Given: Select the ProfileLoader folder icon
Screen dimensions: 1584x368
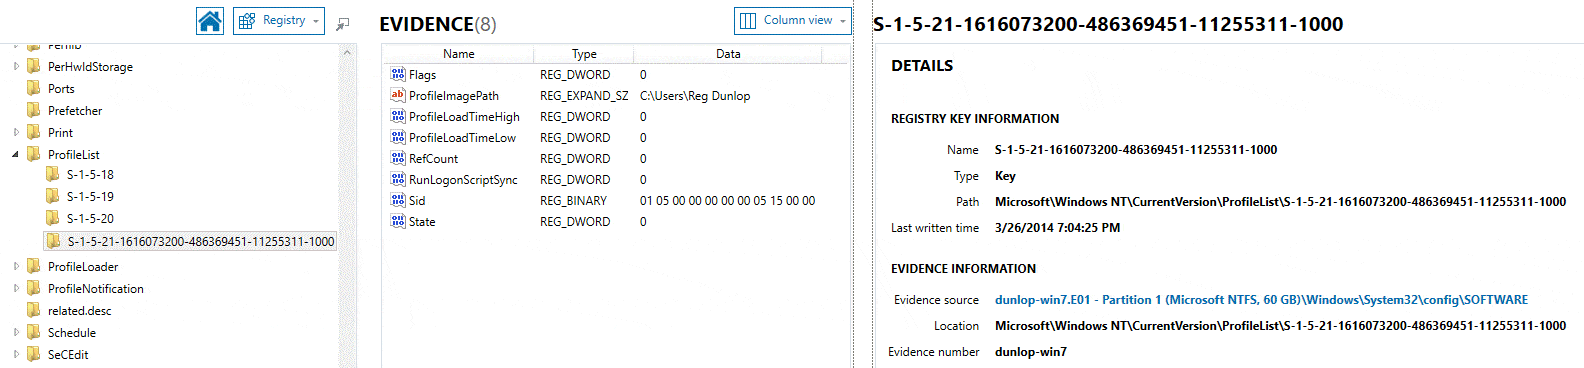Looking at the screenshot, I should tap(34, 266).
